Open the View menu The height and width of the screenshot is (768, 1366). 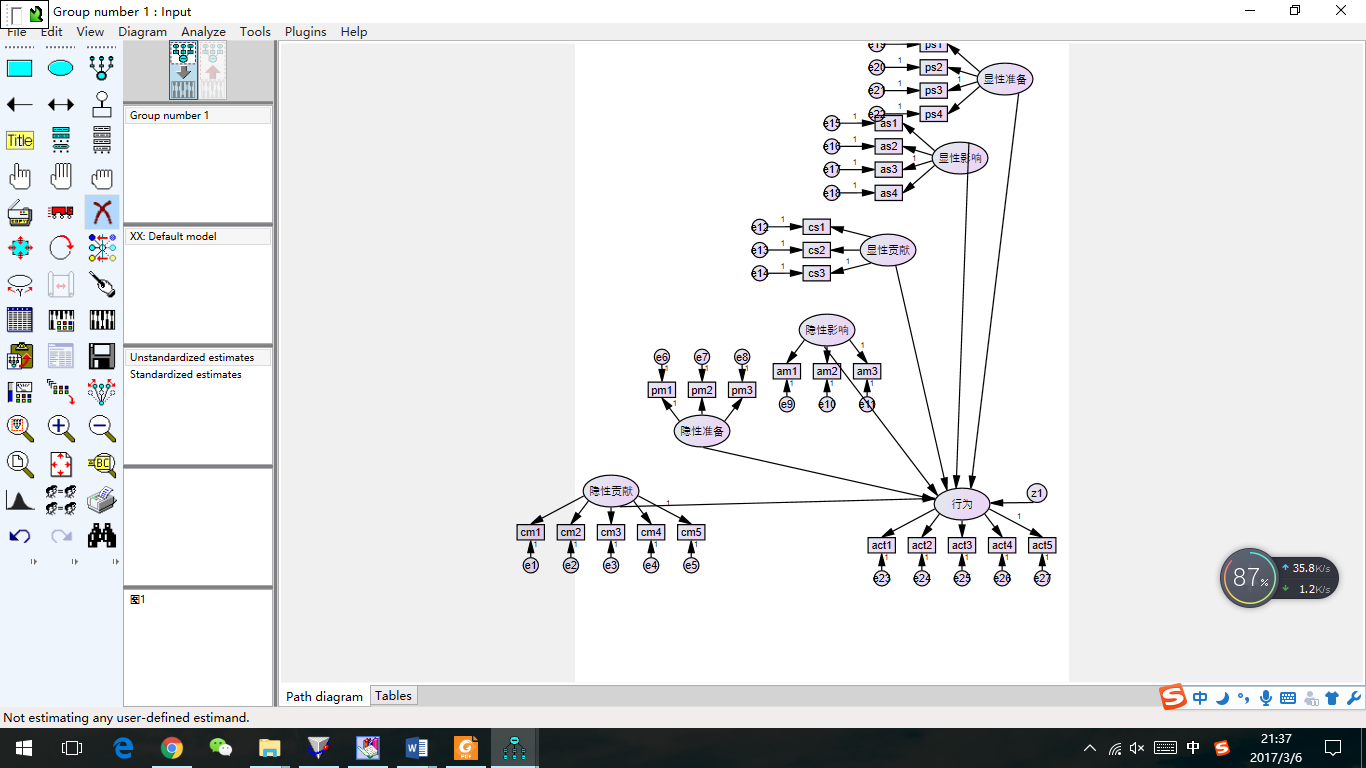click(x=90, y=32)
